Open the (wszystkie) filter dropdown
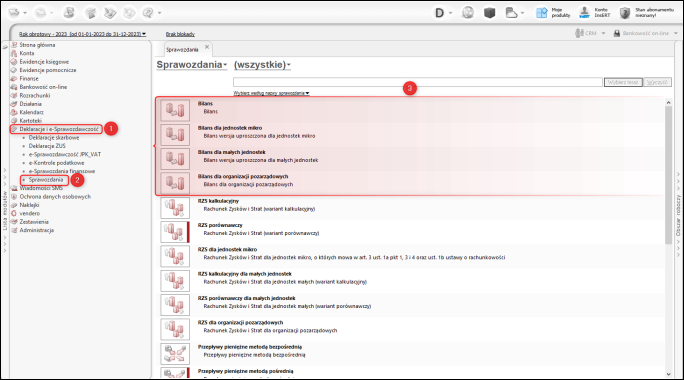The width and height of the screenshot is (684, 380). point(262,65)
